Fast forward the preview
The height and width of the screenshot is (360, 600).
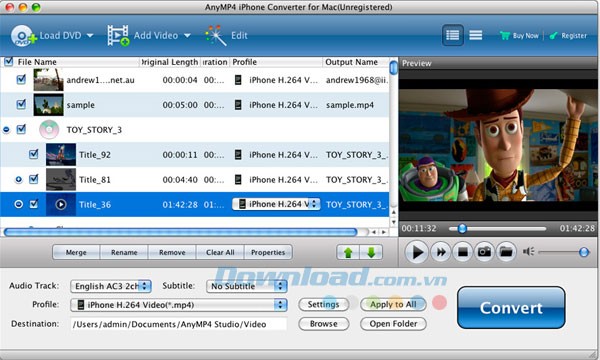[x=441, y=252]
